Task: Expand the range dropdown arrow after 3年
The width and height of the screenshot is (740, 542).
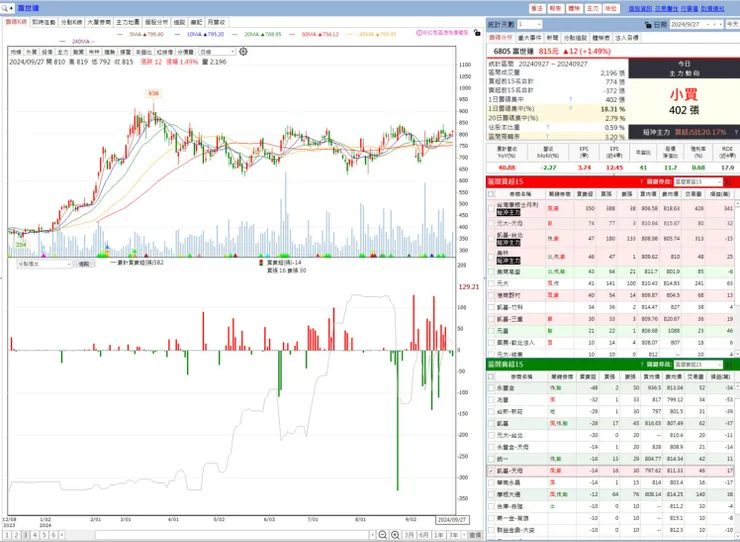Action: pyautogui.click(x=464, y=535)
